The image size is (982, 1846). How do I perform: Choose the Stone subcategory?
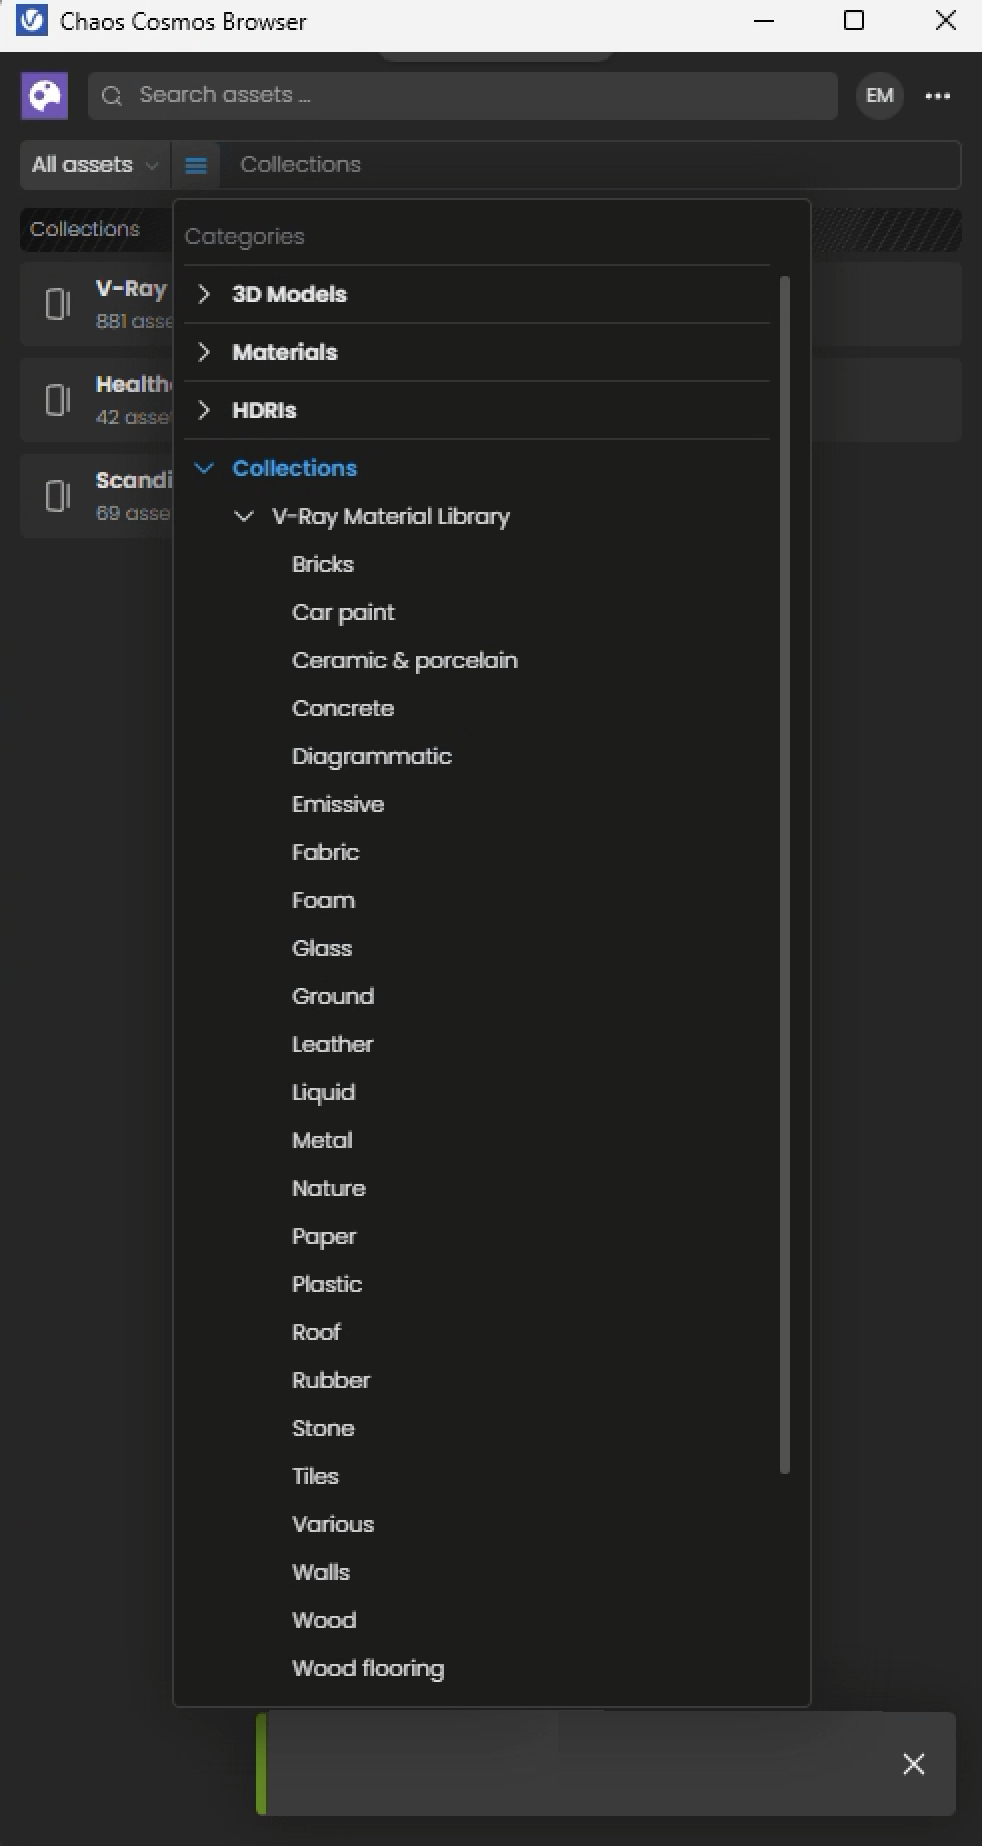(x=323, y=1428)
